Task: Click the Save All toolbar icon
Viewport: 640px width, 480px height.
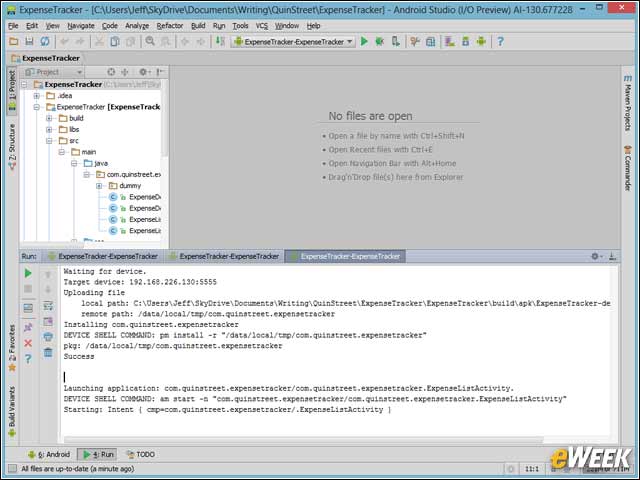Action: [x=29, y=42]
